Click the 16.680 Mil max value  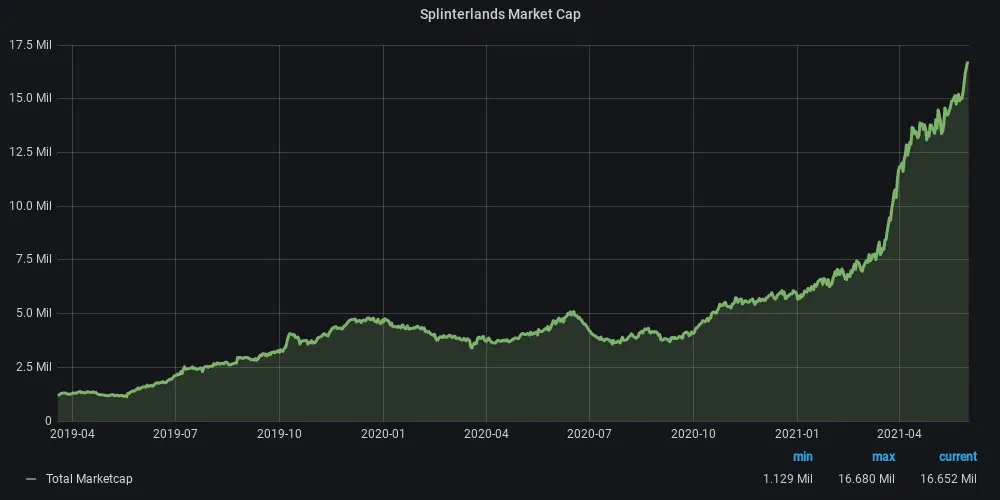pos(867,478)
